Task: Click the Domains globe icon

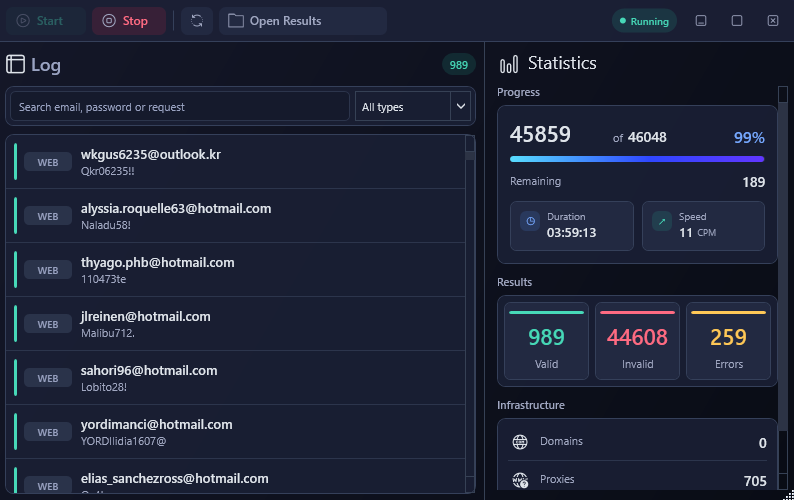Action: click(x=520, y=442)
